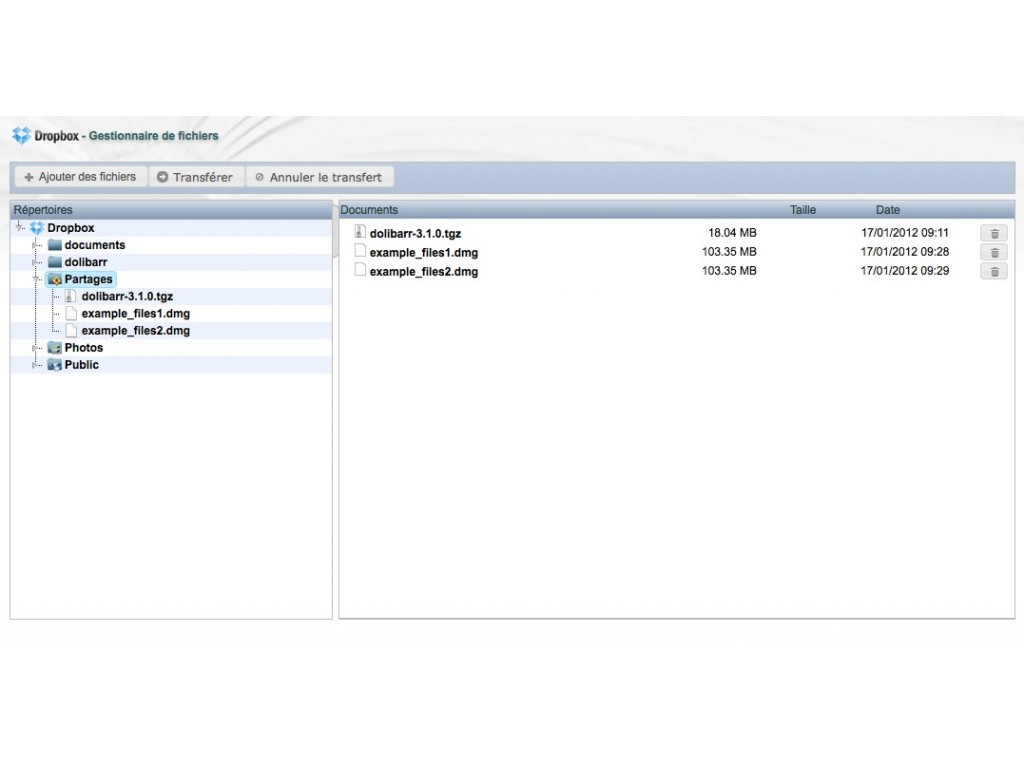Click example_files2.dmg icon in Documents list
Viewport: 1024px width, 768px height.
click(x=360, y=269)
